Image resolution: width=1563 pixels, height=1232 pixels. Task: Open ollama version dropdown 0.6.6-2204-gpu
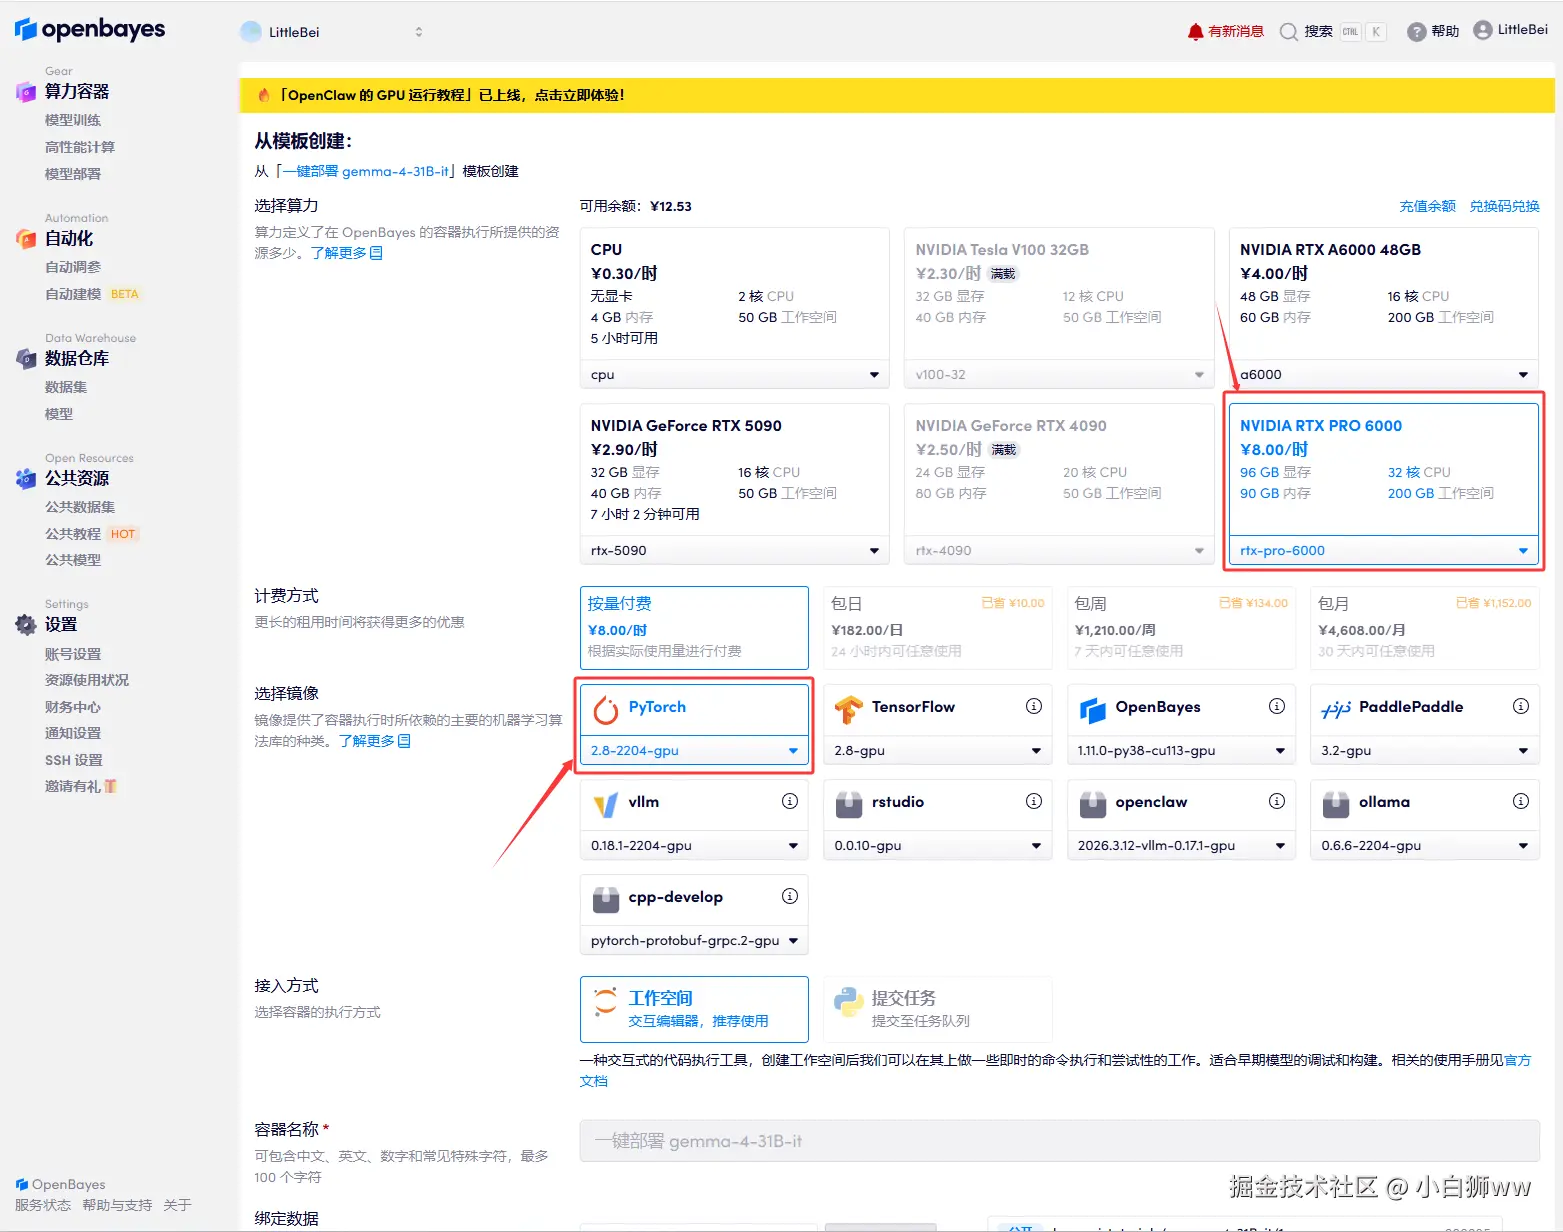[1425, 846]
